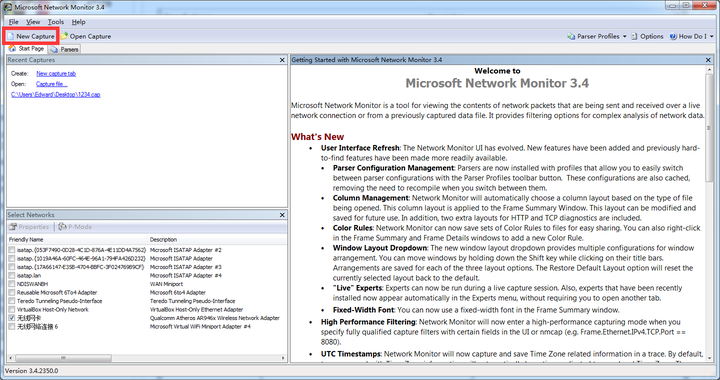This screenshot has height=380, width=720.
Task: Select the Qualcomm Atheros AR946x description cell
Action: pyautogui.click(x=215, y=318)
